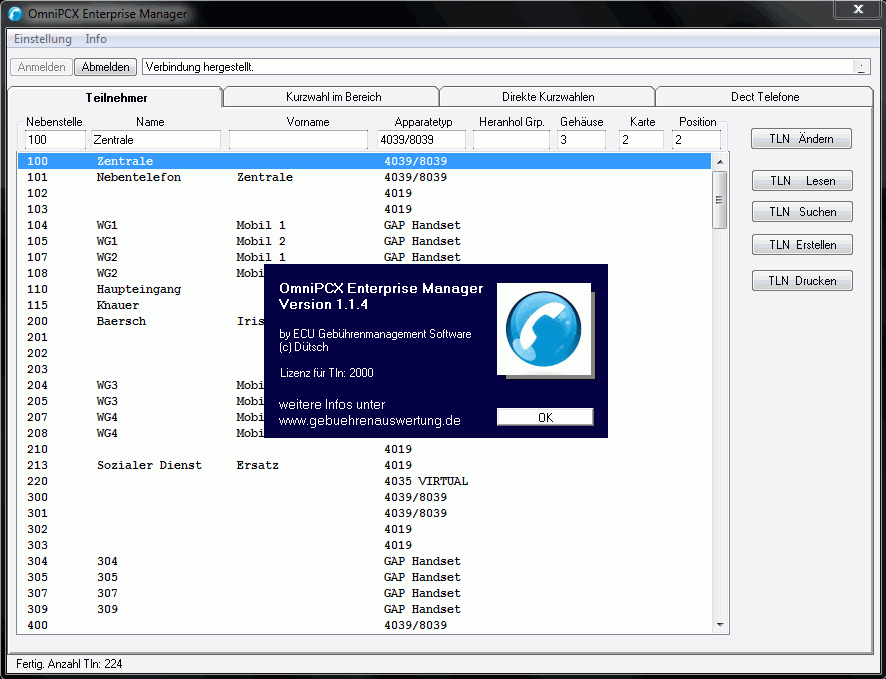The height and width of the screenshot is (679, 886).
Task: Click the Karte input field
Action: click(641, 140)
